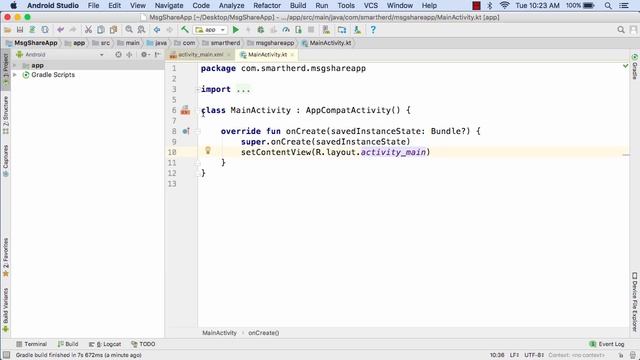
Task: Toggle the Build tool window
Action: [x=68, y=344]
